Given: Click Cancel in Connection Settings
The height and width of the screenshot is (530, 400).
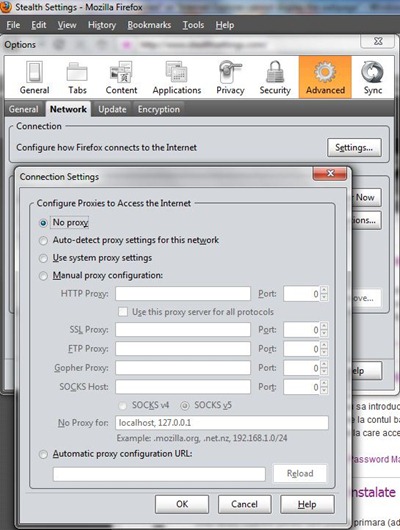Looking at the screenshot, I should [244, 504].
